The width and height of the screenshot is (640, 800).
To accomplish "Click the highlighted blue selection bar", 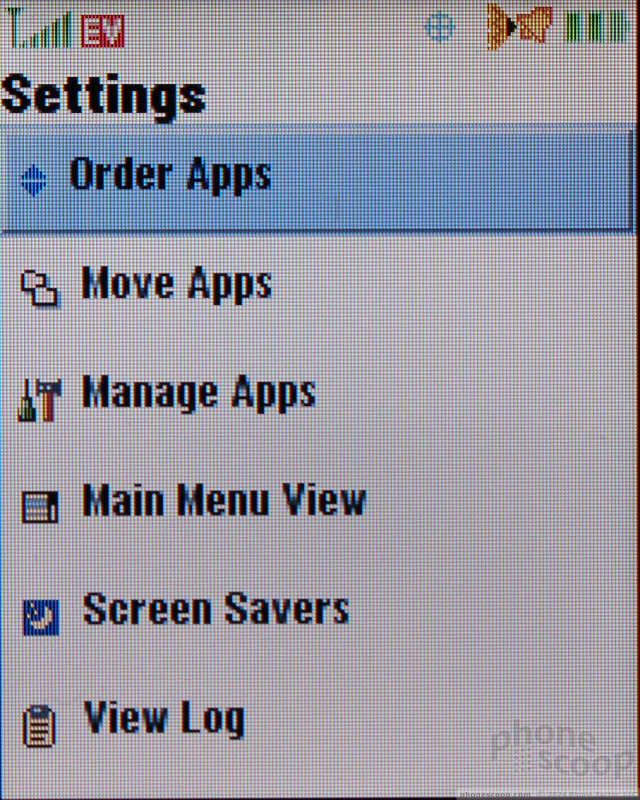I will pos(316,179).
